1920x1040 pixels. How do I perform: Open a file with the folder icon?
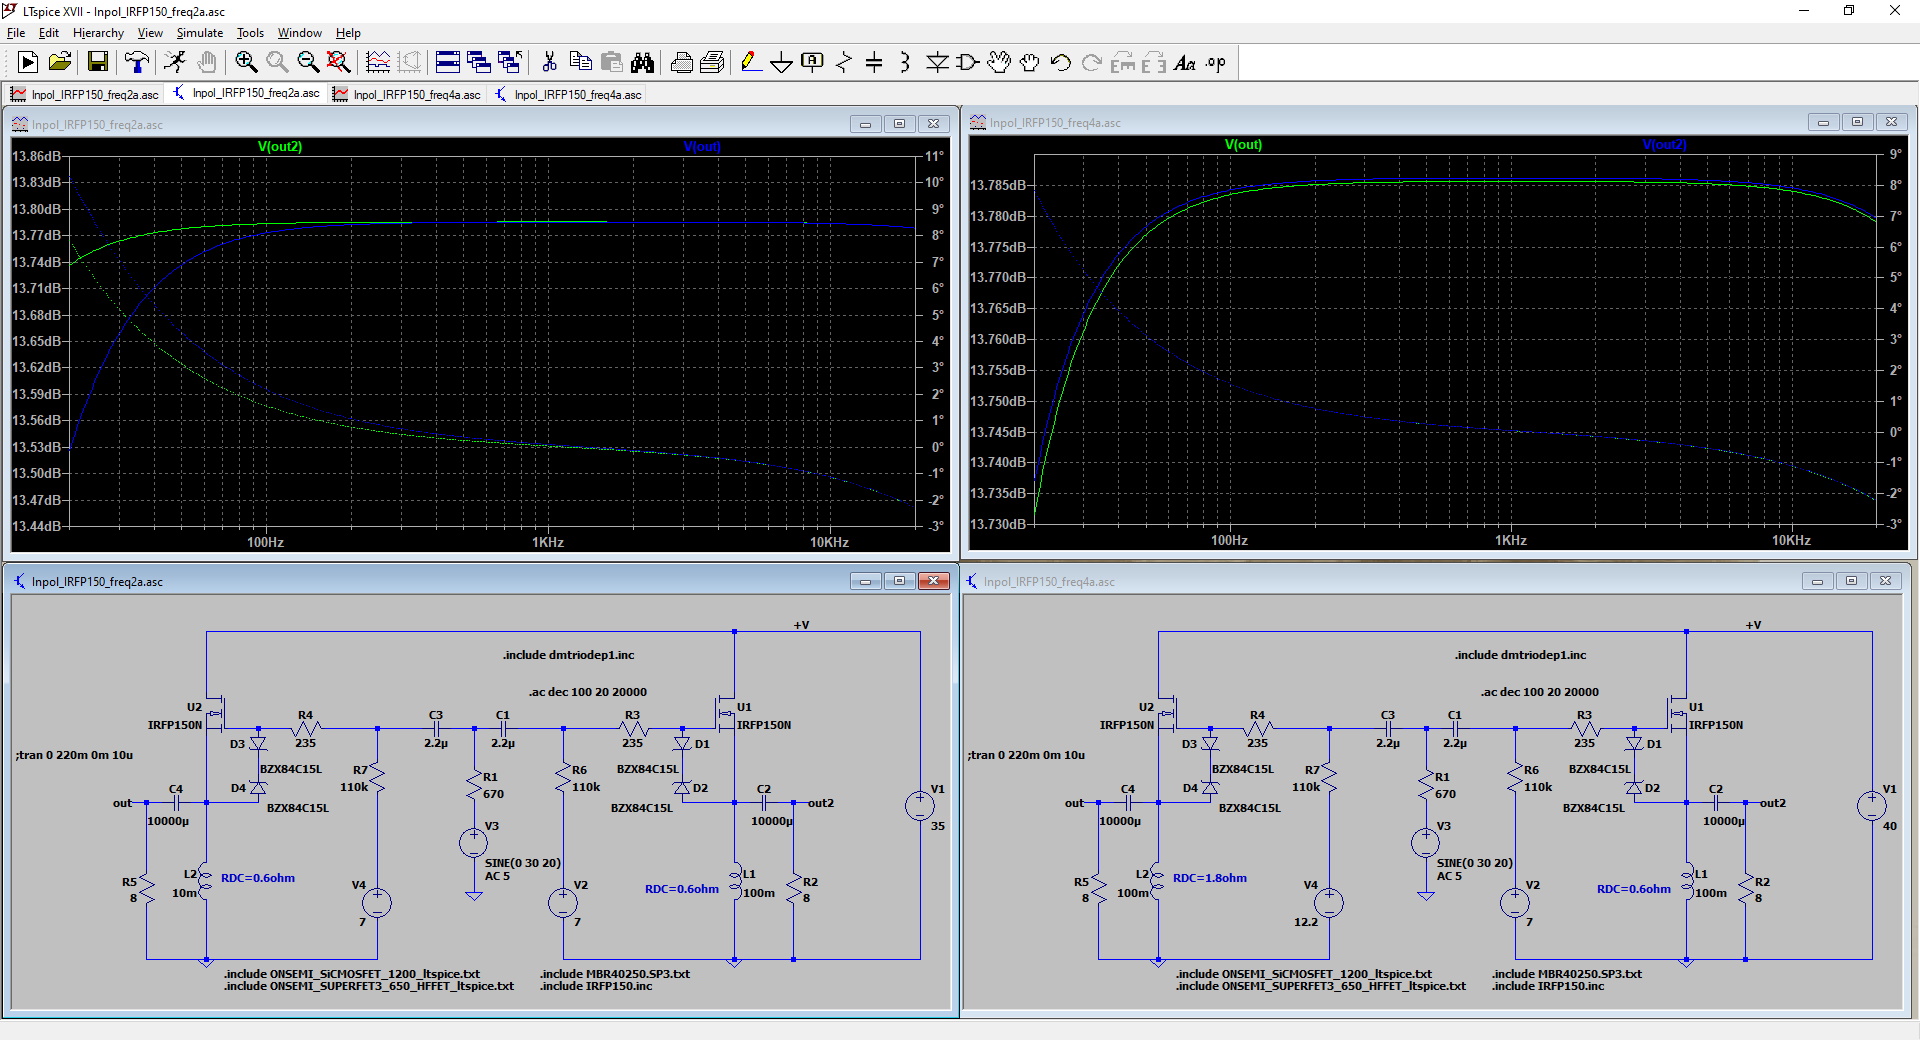[x=60, y=63]
